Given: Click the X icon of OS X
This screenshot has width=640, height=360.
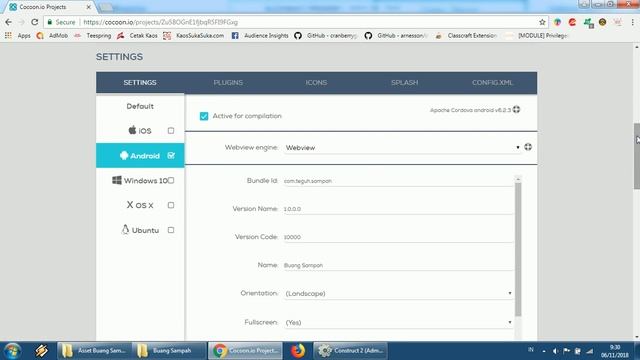Looking at the screenshot, I should coord(130,205).
